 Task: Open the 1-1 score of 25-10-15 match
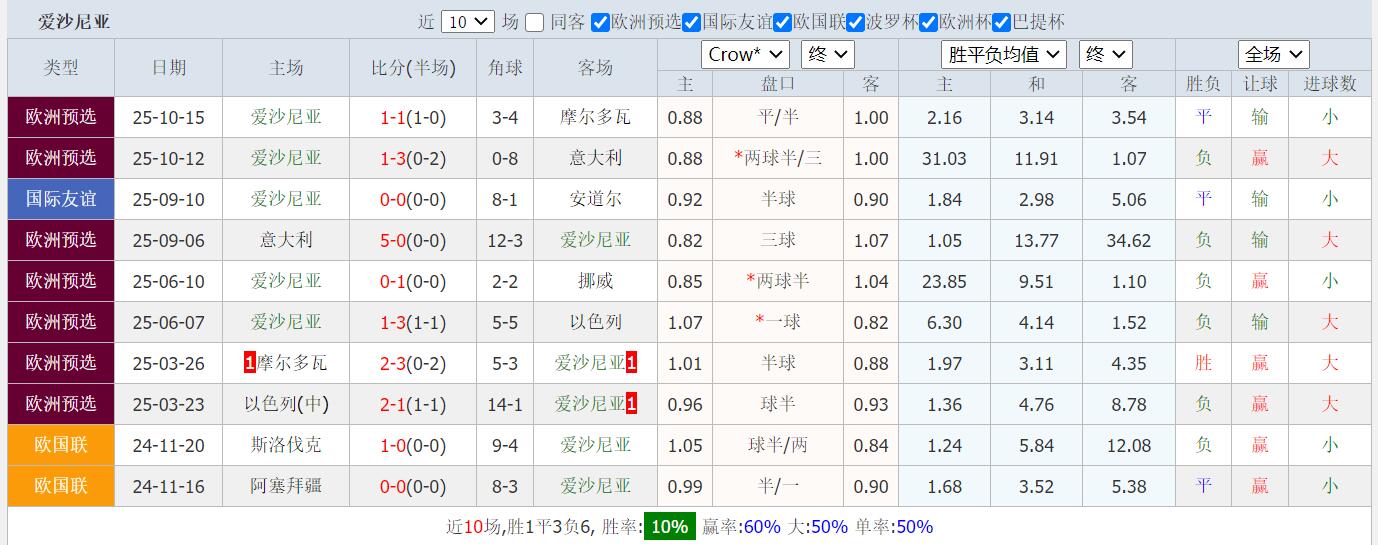point(392,118)
